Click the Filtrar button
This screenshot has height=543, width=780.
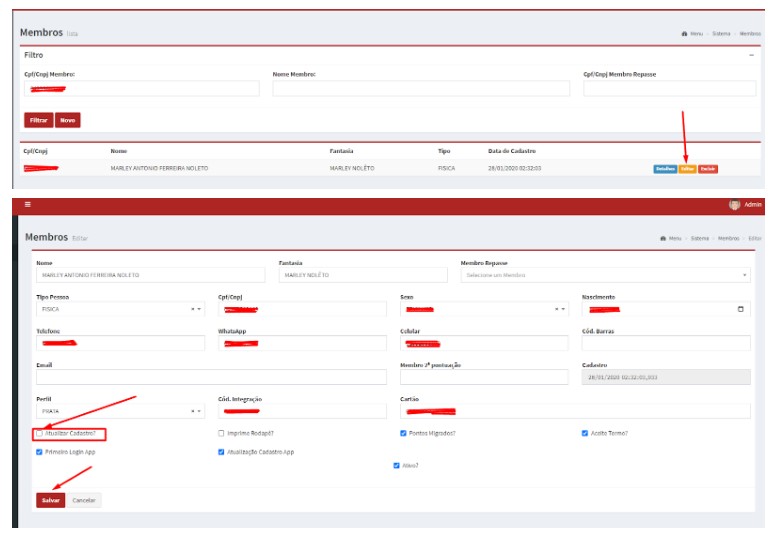(38, 120)
